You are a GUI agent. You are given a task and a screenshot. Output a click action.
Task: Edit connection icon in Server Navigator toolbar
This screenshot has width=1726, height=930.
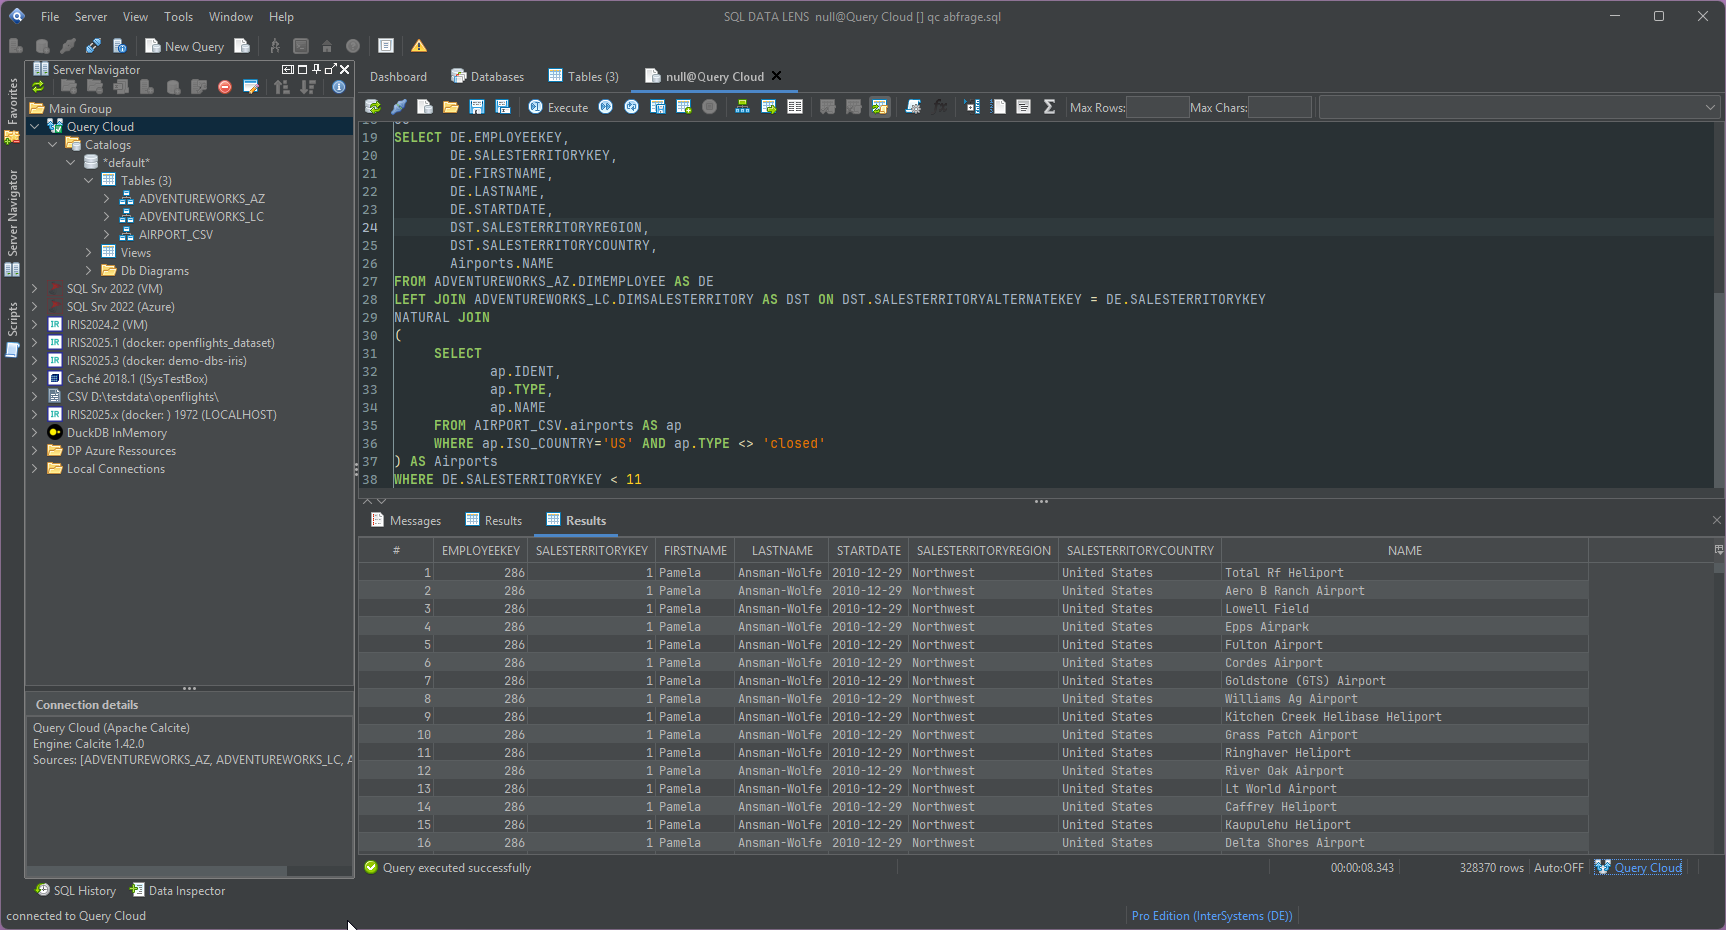coord(251,87)
